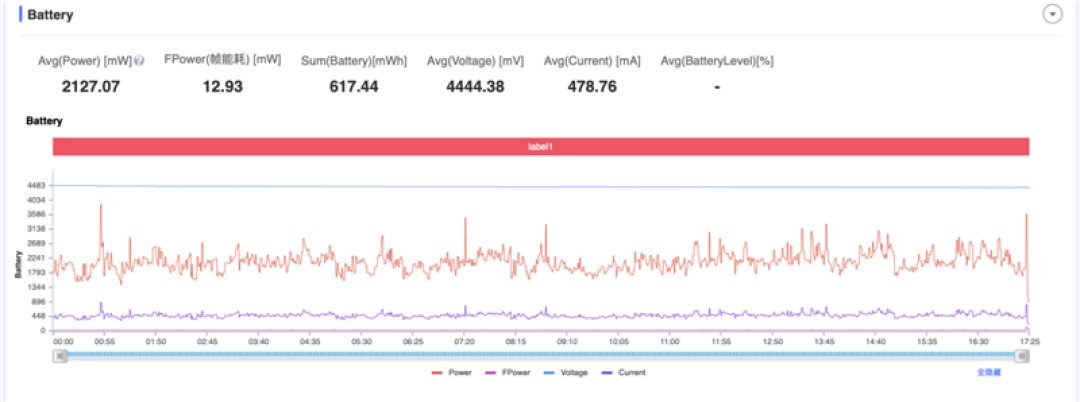Click the Sum(Battery) value 617.44
Screen dimensions: 1080x402
(354, 87)
